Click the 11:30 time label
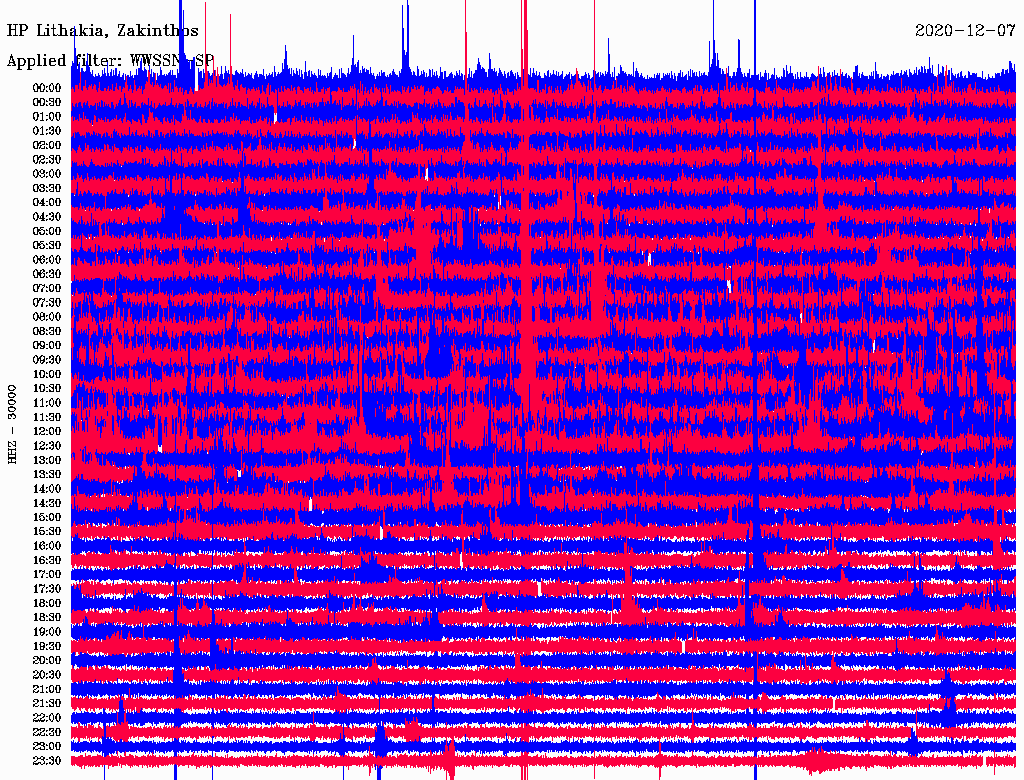 pos(47,417)
